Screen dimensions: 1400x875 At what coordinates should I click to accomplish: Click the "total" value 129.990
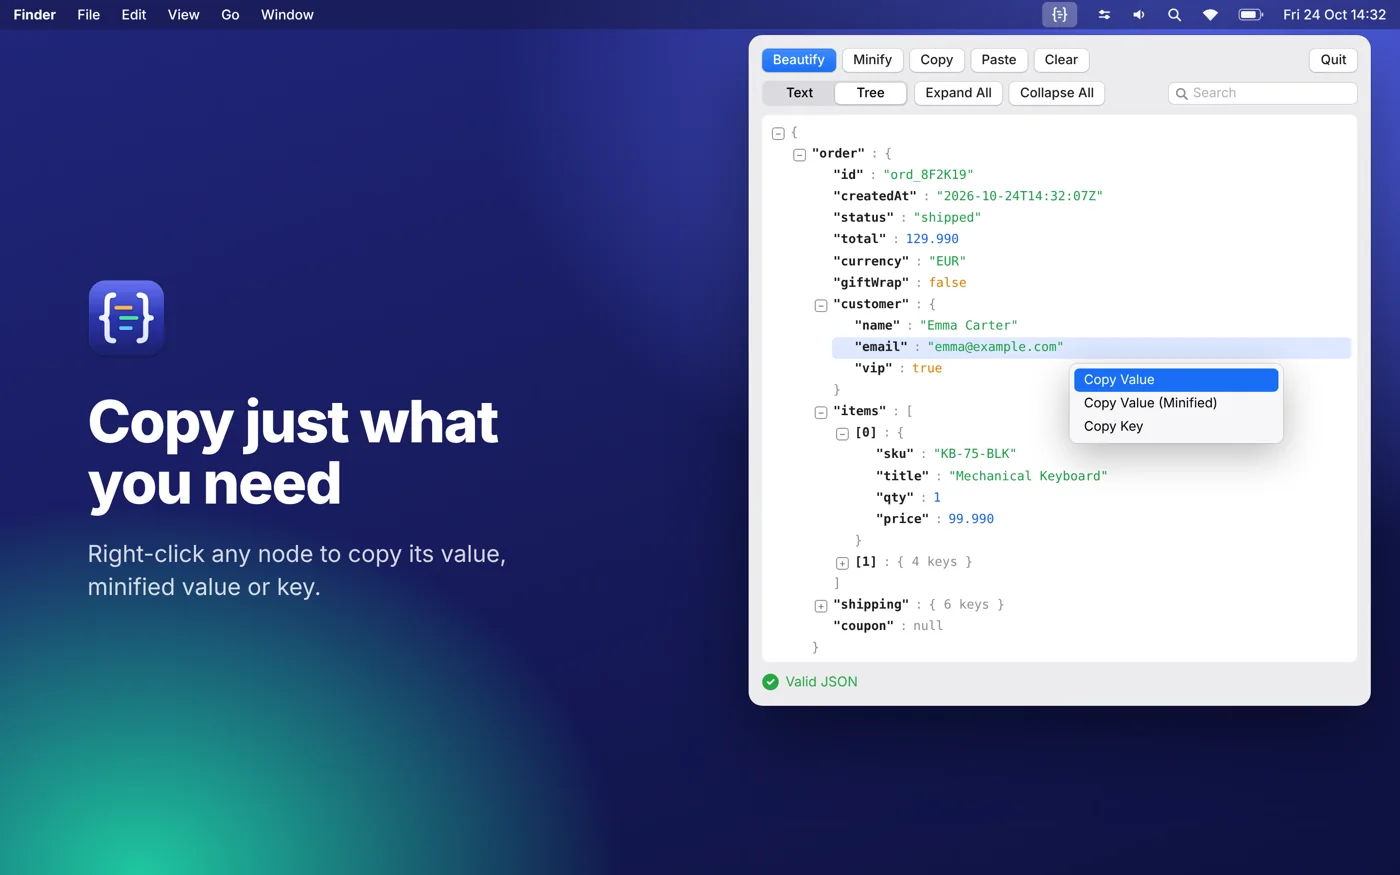[932, 239]
